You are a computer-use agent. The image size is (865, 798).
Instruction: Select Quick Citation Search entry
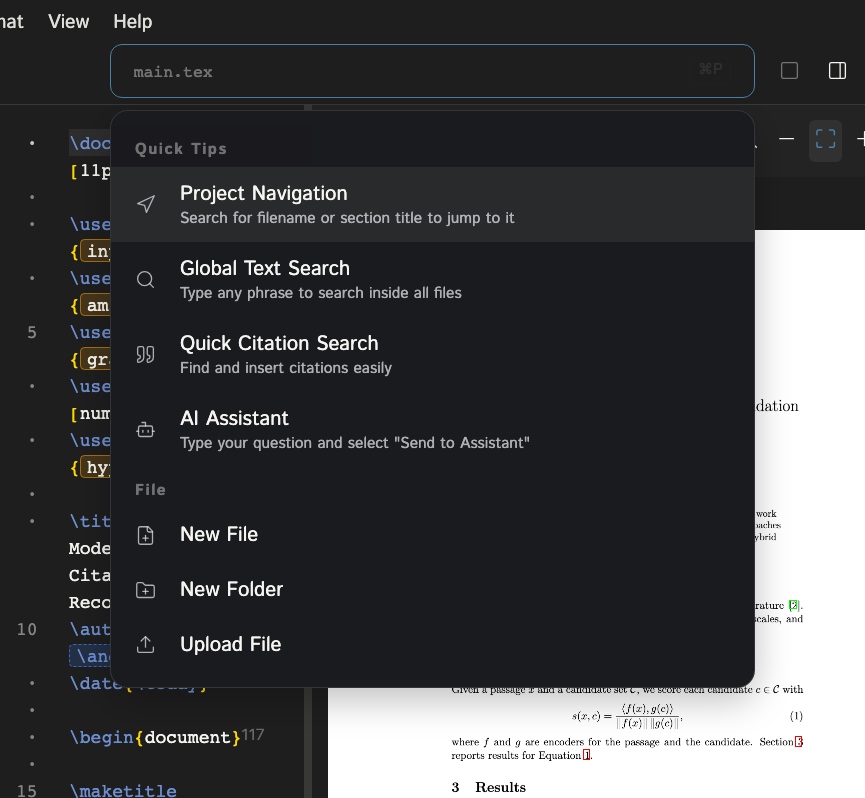pos(432,354)
